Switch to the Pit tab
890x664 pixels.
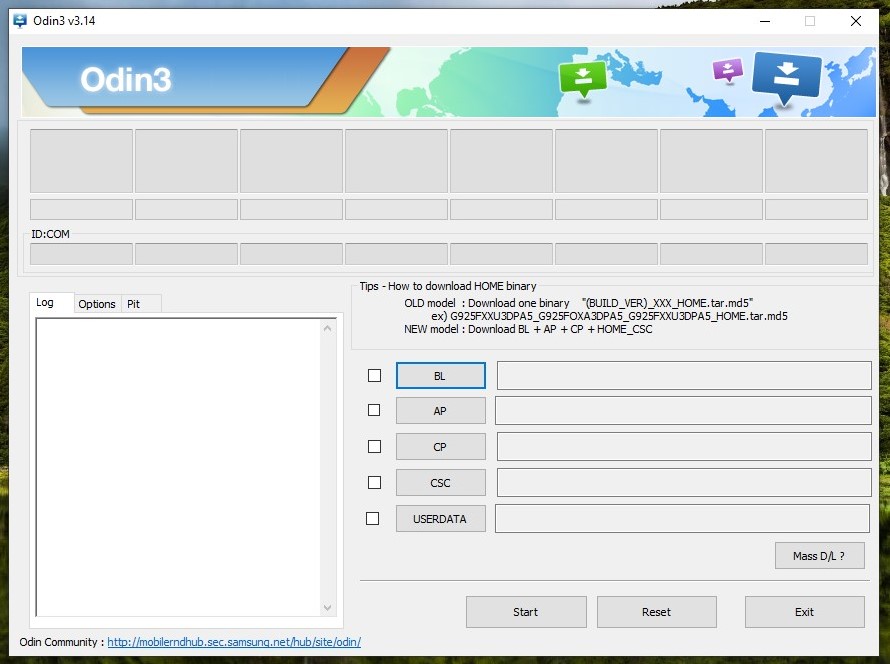point(141,304)
